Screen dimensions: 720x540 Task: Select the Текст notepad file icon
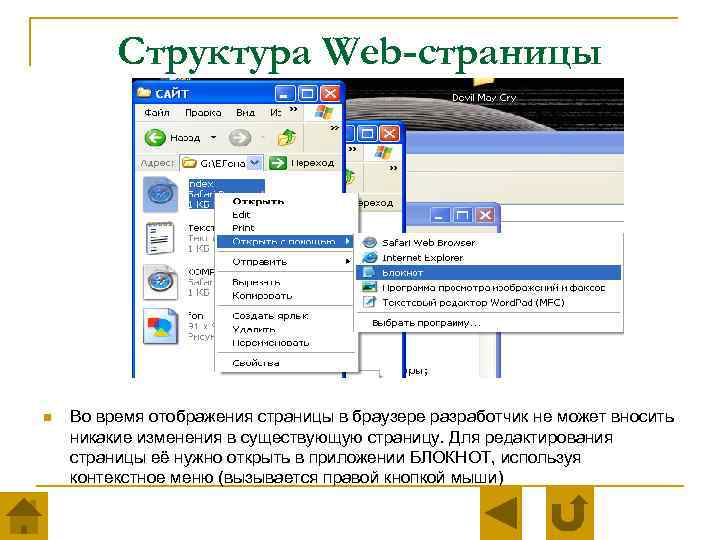160,238
